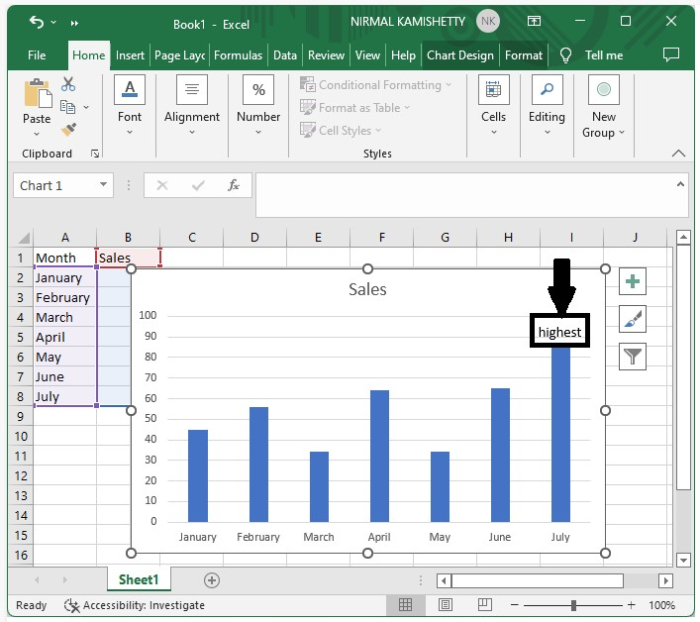Expand the Number group

258,105
